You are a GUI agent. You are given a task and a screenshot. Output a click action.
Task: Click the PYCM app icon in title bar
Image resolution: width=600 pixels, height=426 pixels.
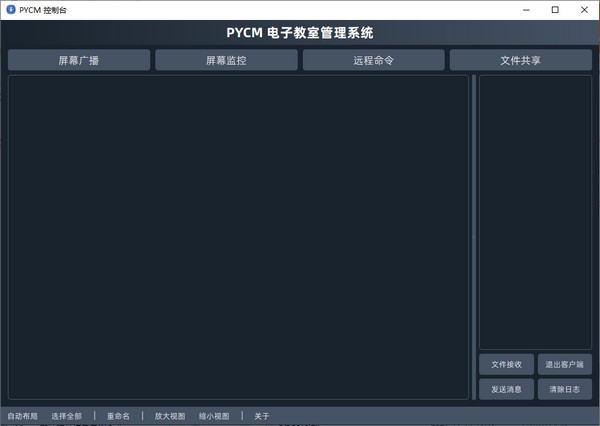(x=11, y=10)
